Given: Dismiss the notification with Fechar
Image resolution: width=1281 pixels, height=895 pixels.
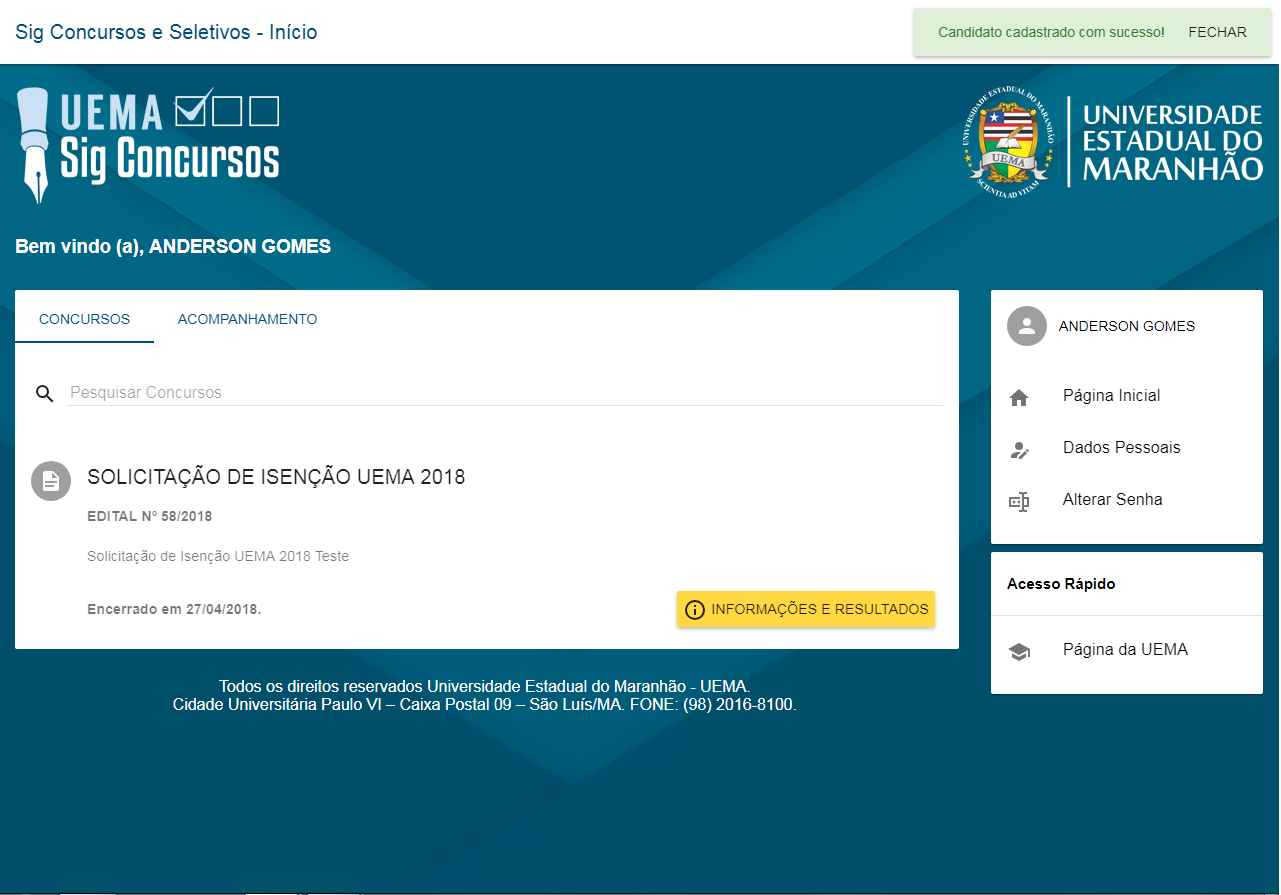Looking at the screenshot, I should pos(1217,32).
